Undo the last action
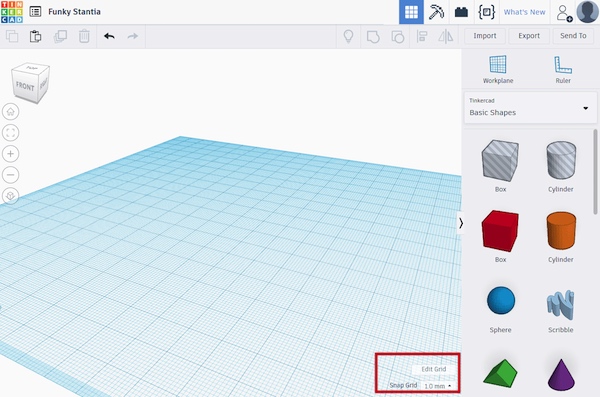The width and height of the screenshot is (600, 397). 109,36
